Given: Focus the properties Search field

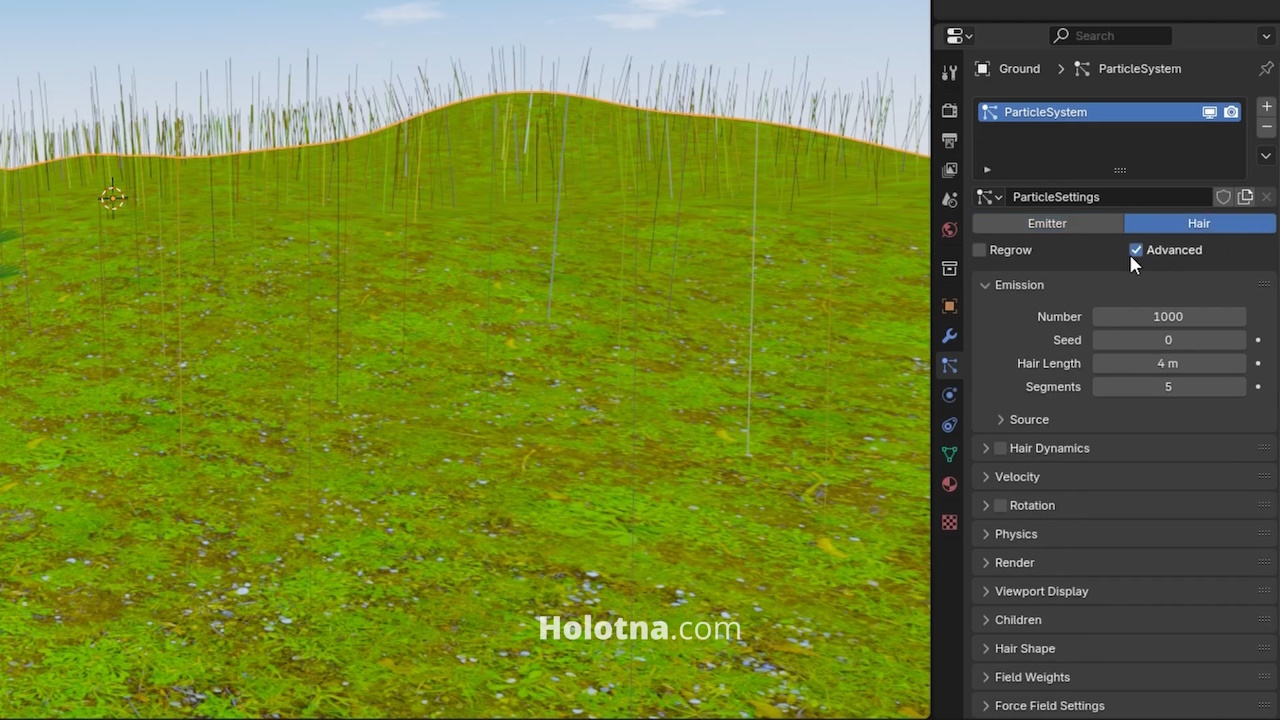Looking at the screenshot, I should (x=1110, y=36).
